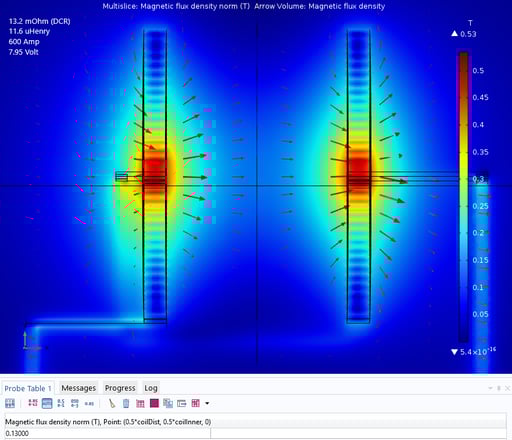
Task: Click the 0.35 label on color legend
Action: pos(480,152)
